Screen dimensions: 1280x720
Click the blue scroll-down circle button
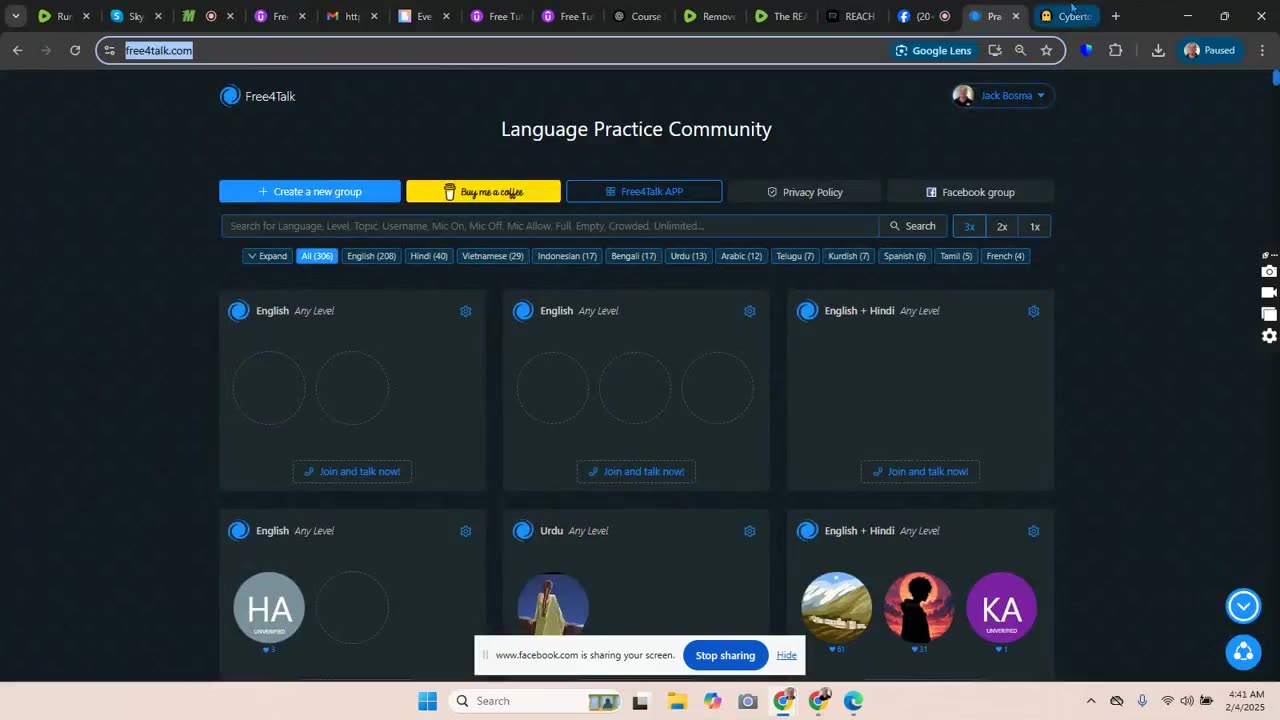[1243, 606]
